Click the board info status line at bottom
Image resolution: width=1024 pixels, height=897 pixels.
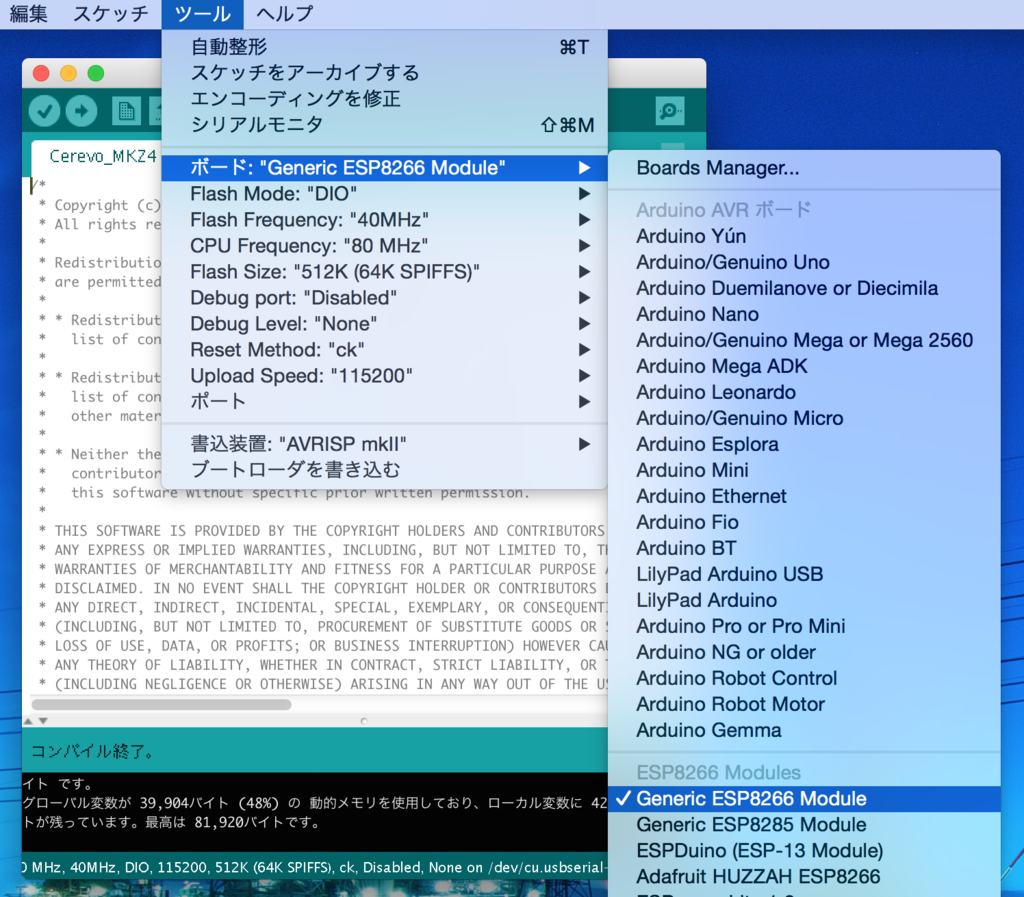(314, 868)
